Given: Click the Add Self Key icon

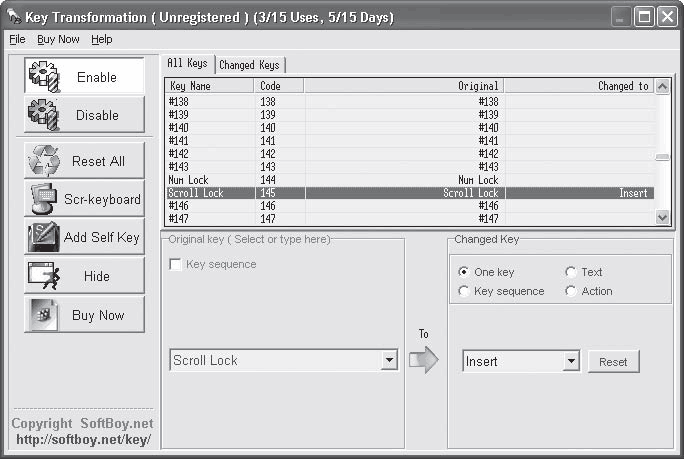Looking at the screenshot, I should point(43,237).
